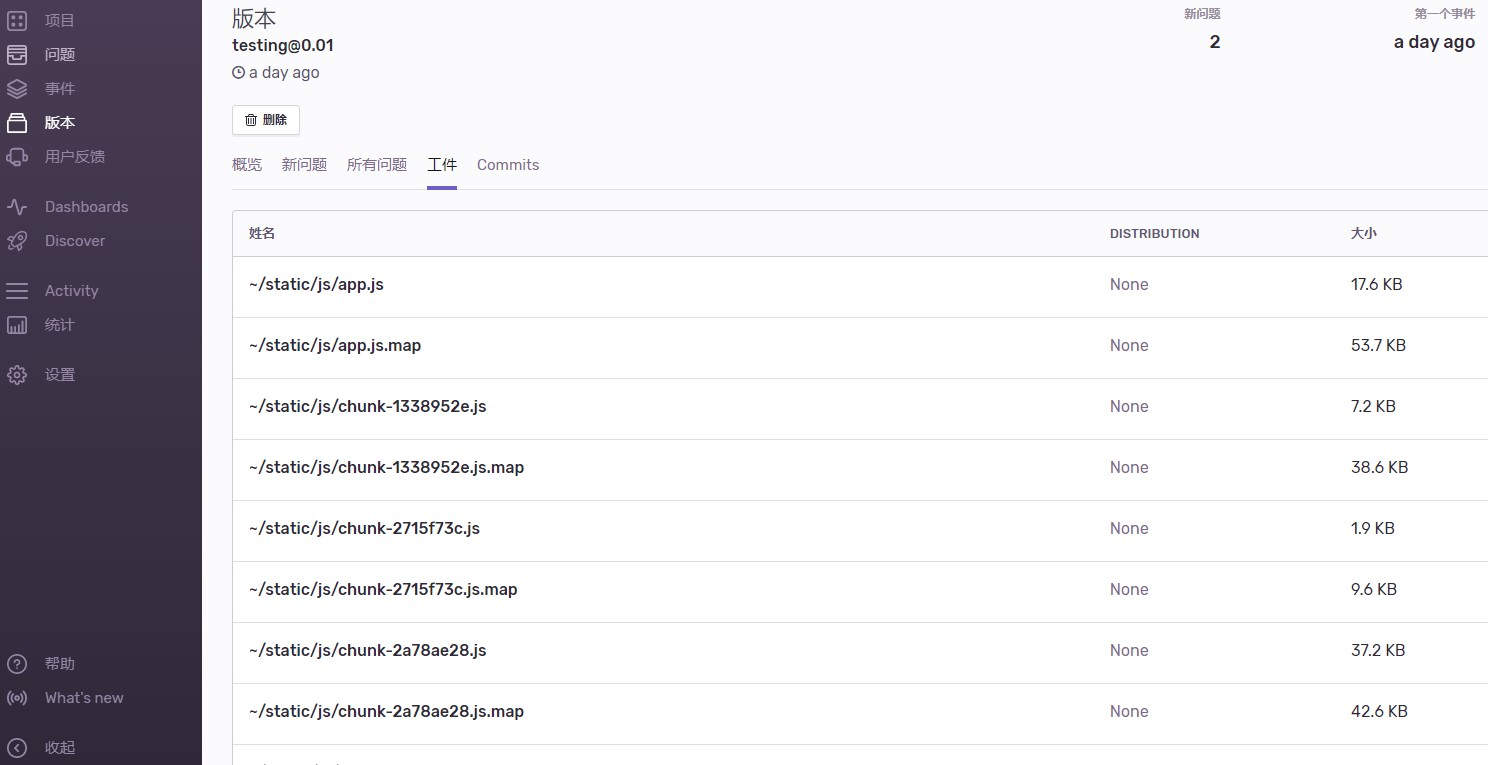
Task: Click the 姓名 column header
Action: coord(262,233)
